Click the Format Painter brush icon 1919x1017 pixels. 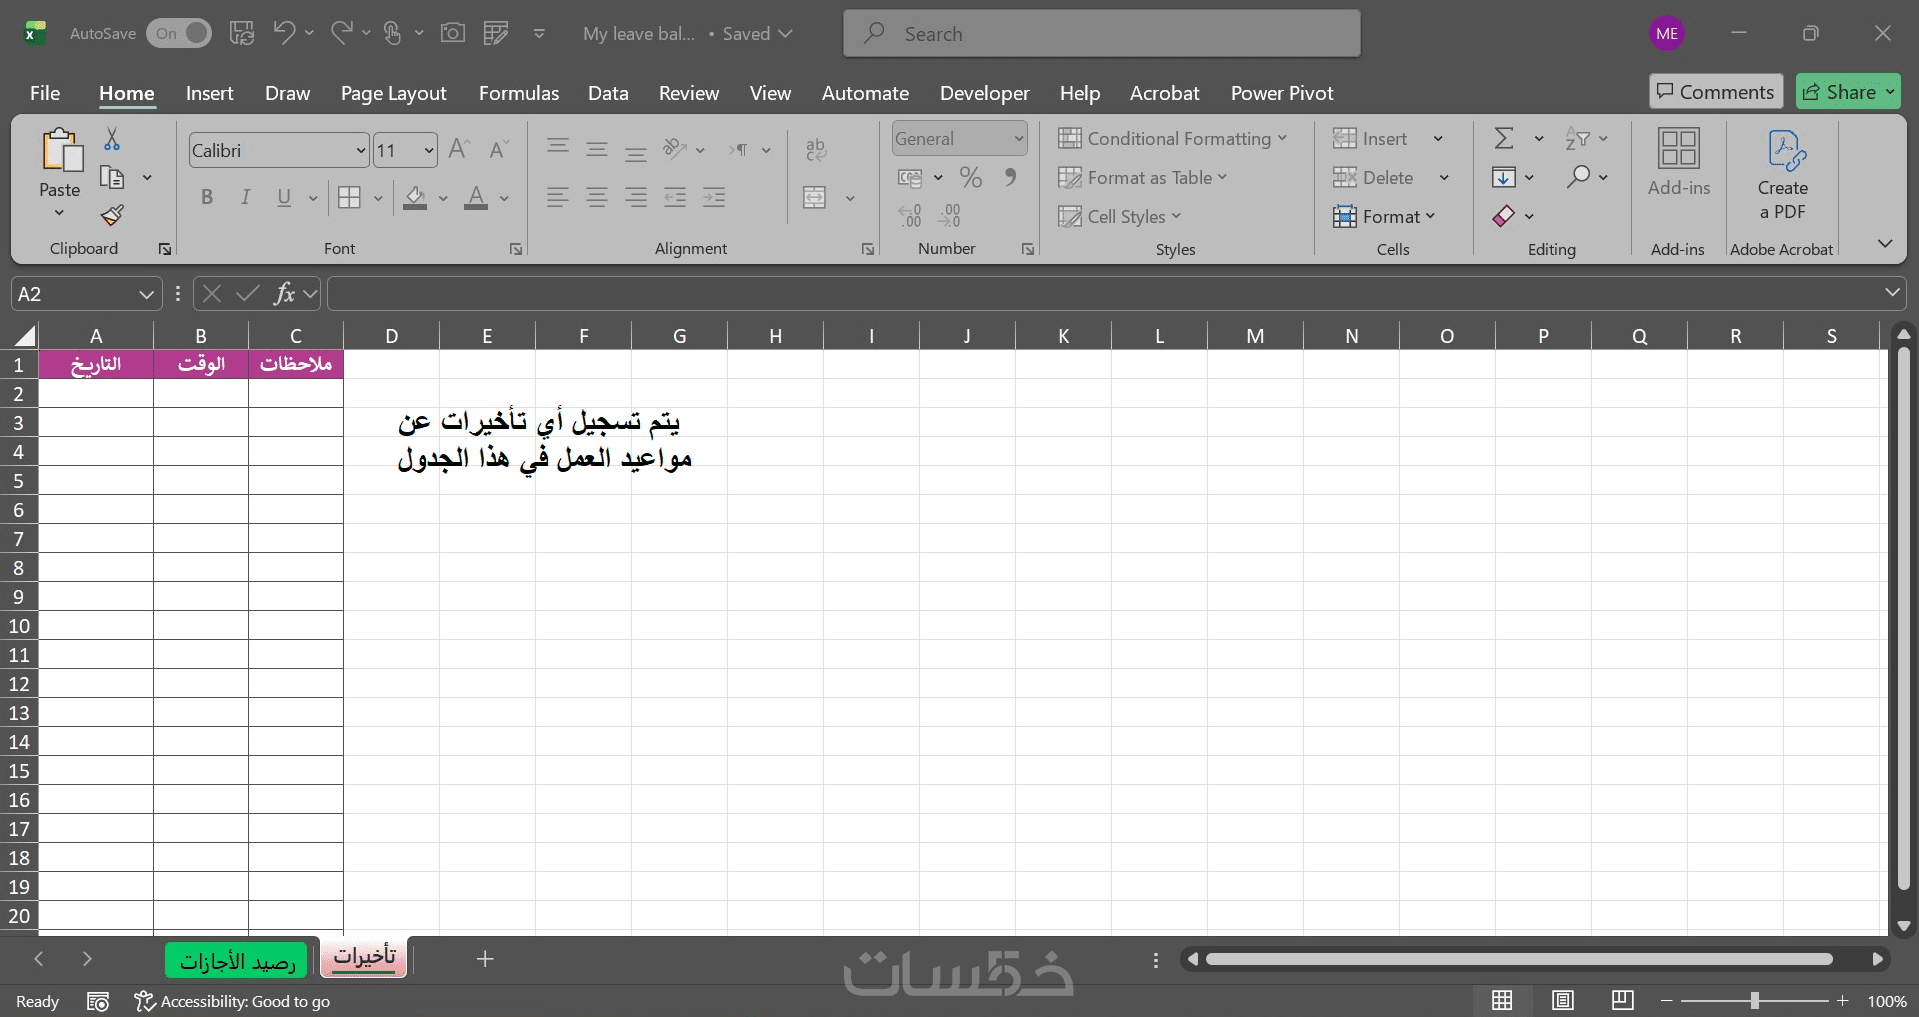click(112, 215)
